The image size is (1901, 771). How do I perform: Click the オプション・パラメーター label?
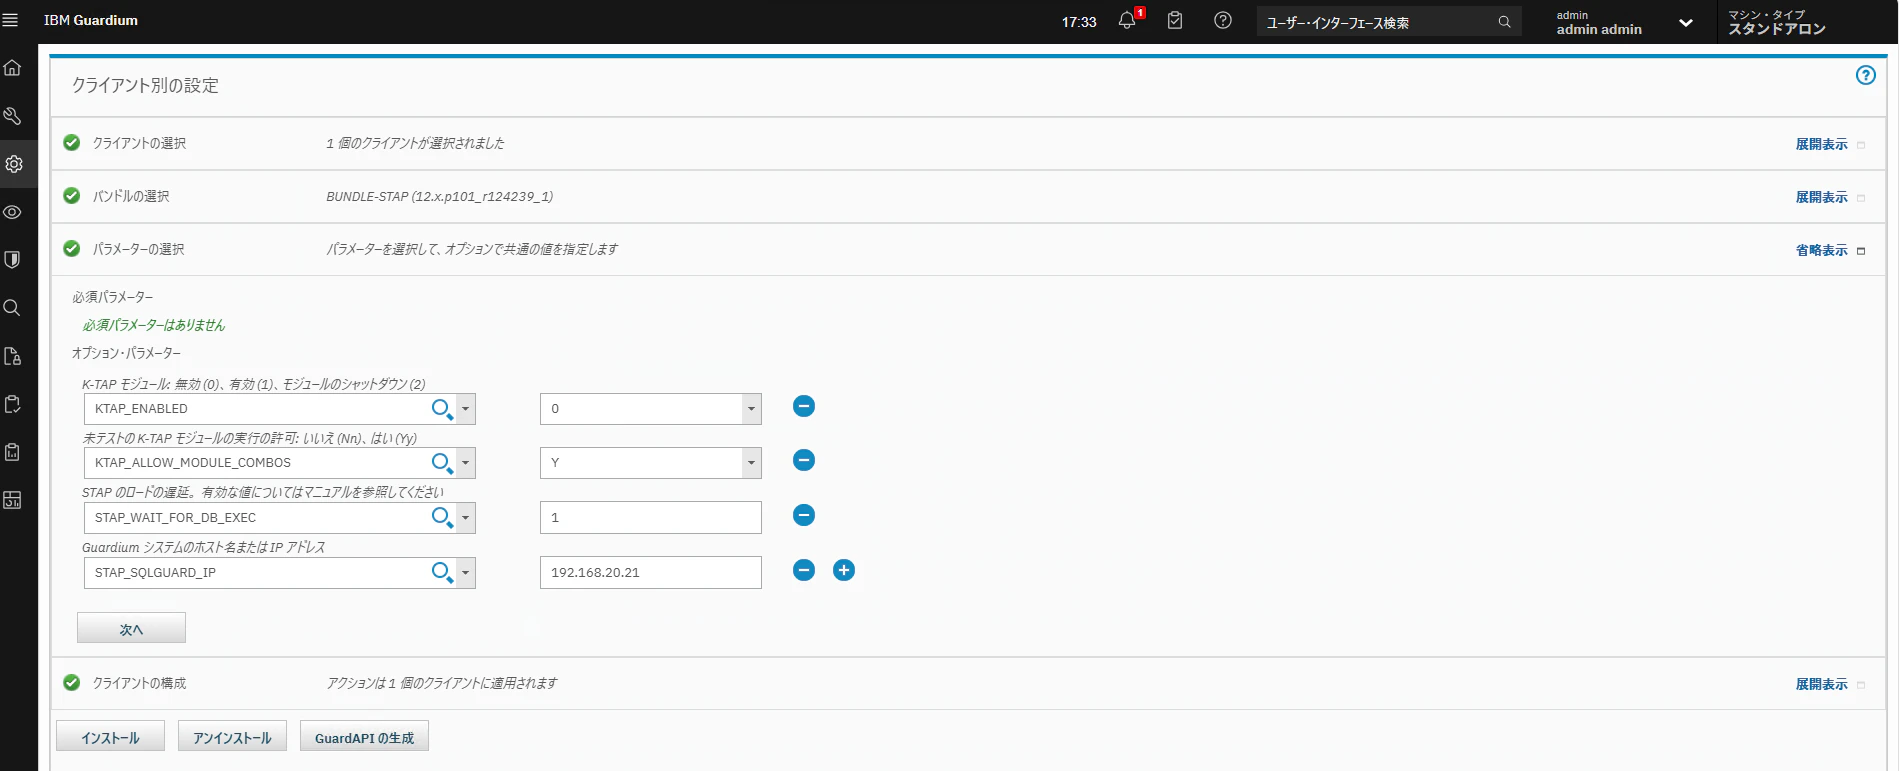click(x=126, y=353)
